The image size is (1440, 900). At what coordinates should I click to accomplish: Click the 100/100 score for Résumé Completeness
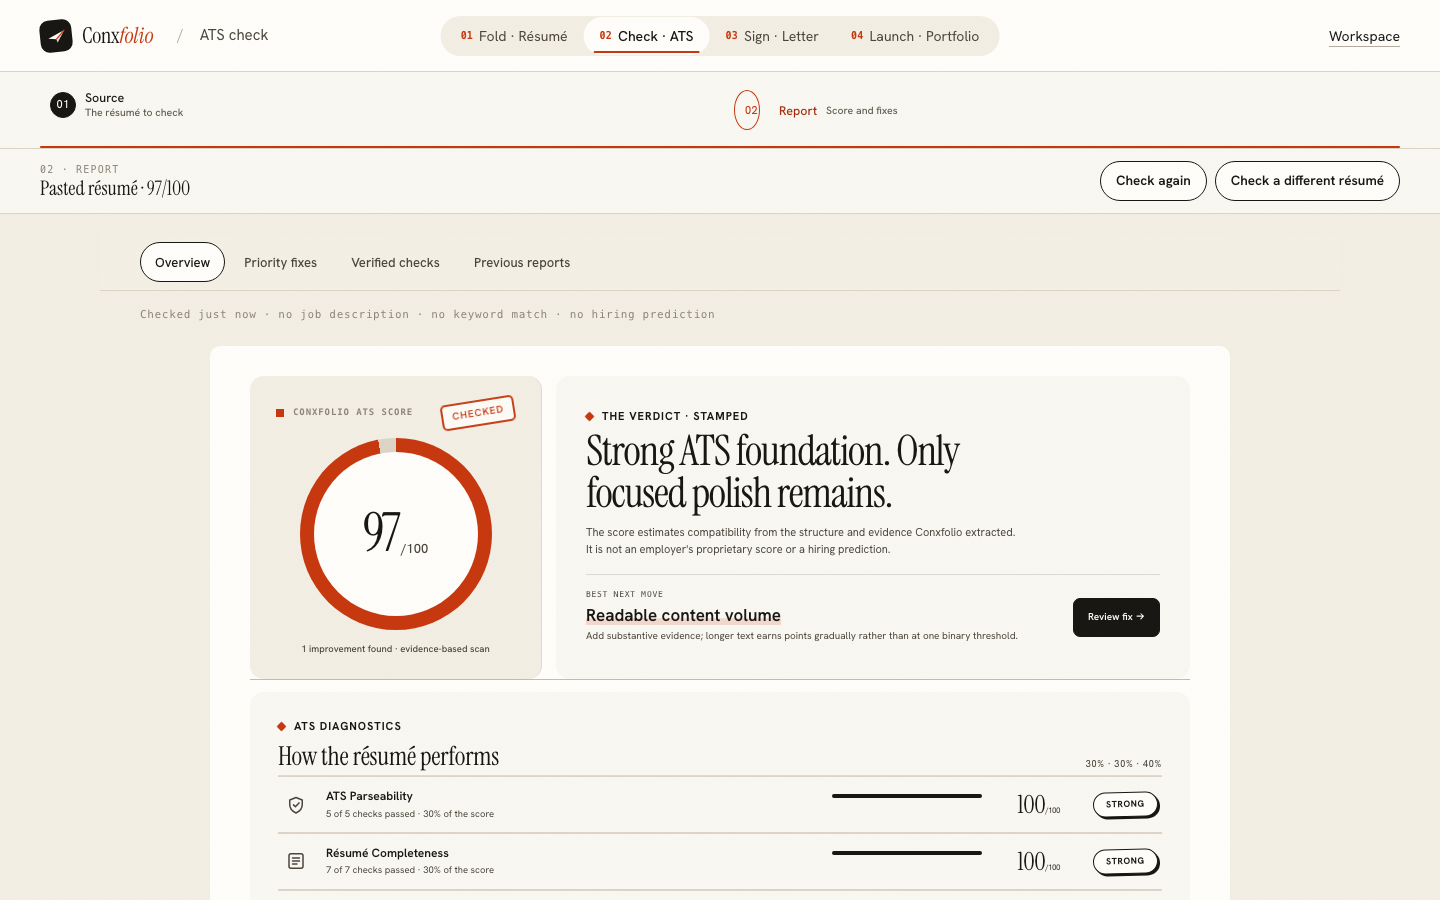click(x=1038, y=862)
